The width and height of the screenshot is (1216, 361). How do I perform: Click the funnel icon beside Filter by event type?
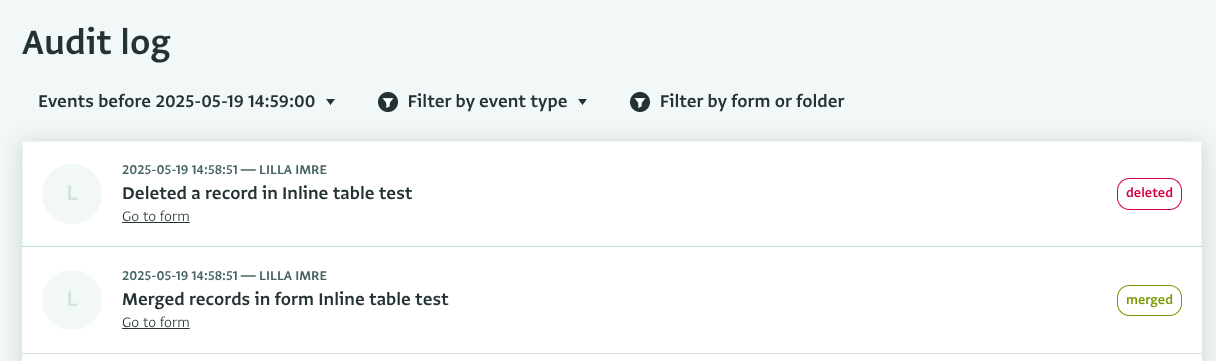(389, 102)
